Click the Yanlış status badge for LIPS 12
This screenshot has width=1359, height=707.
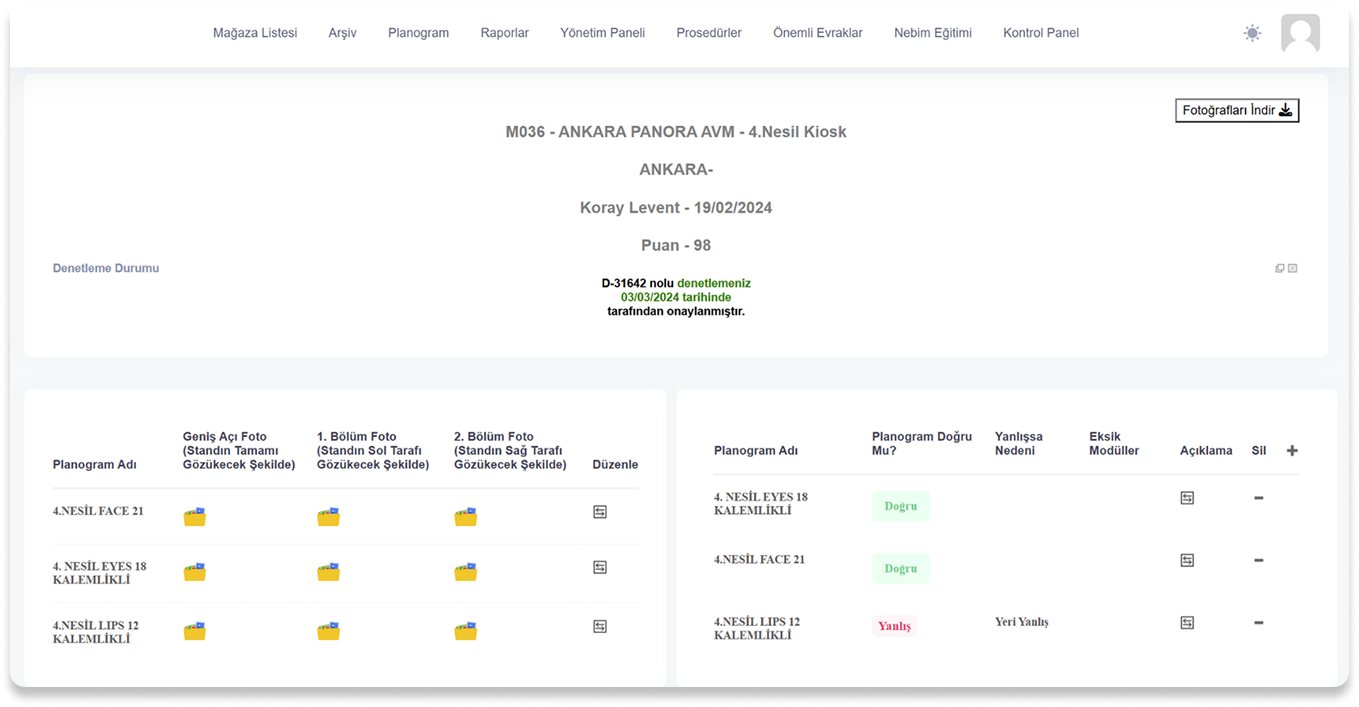click(894, 626)
